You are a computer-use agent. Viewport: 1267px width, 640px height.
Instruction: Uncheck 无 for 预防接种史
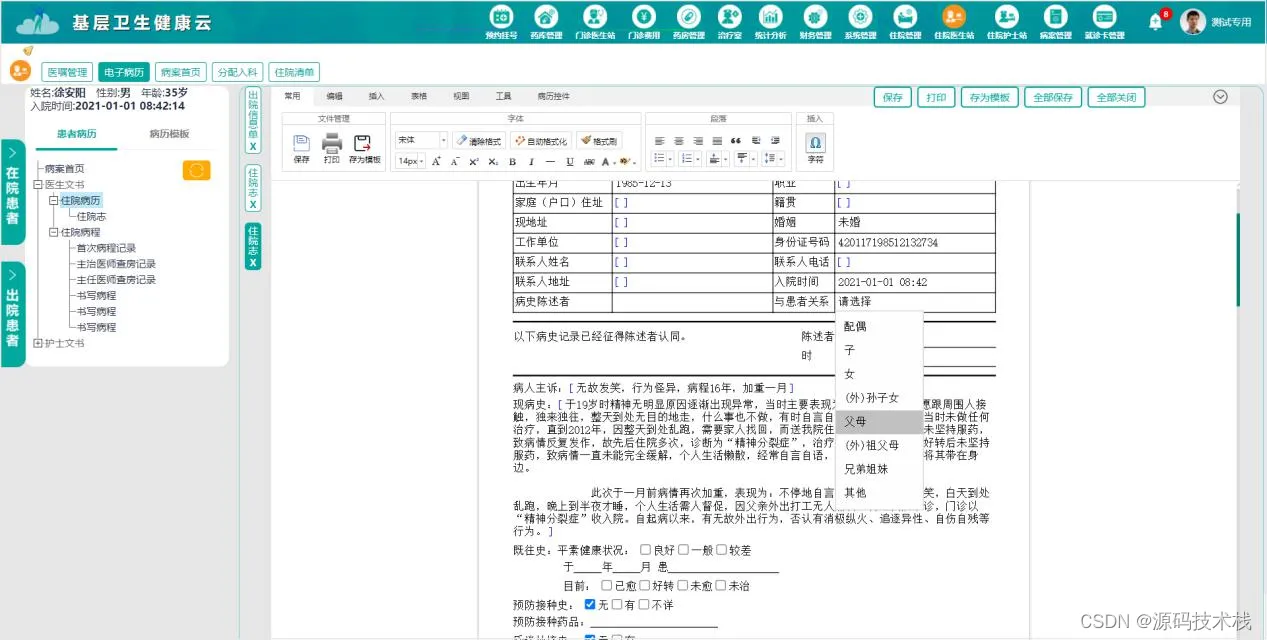[x=590, y=604]
